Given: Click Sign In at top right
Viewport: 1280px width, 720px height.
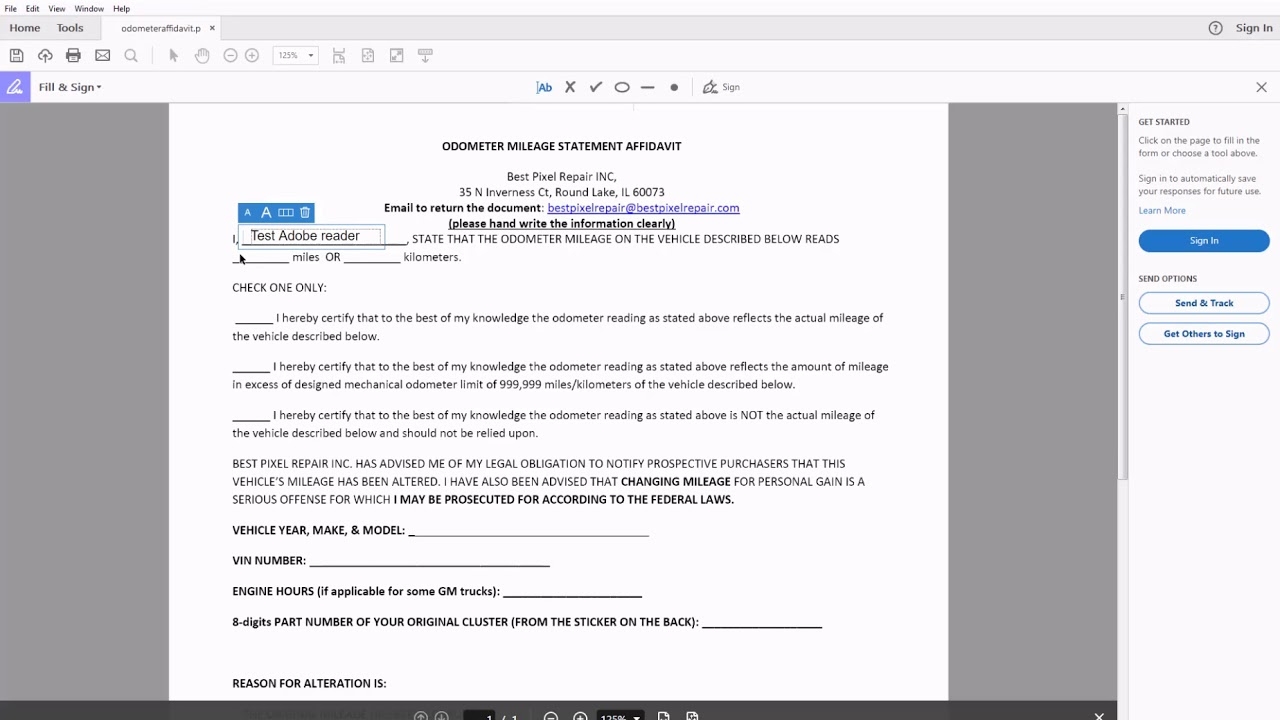Looking at the screenshot, I should point(1254,28).
